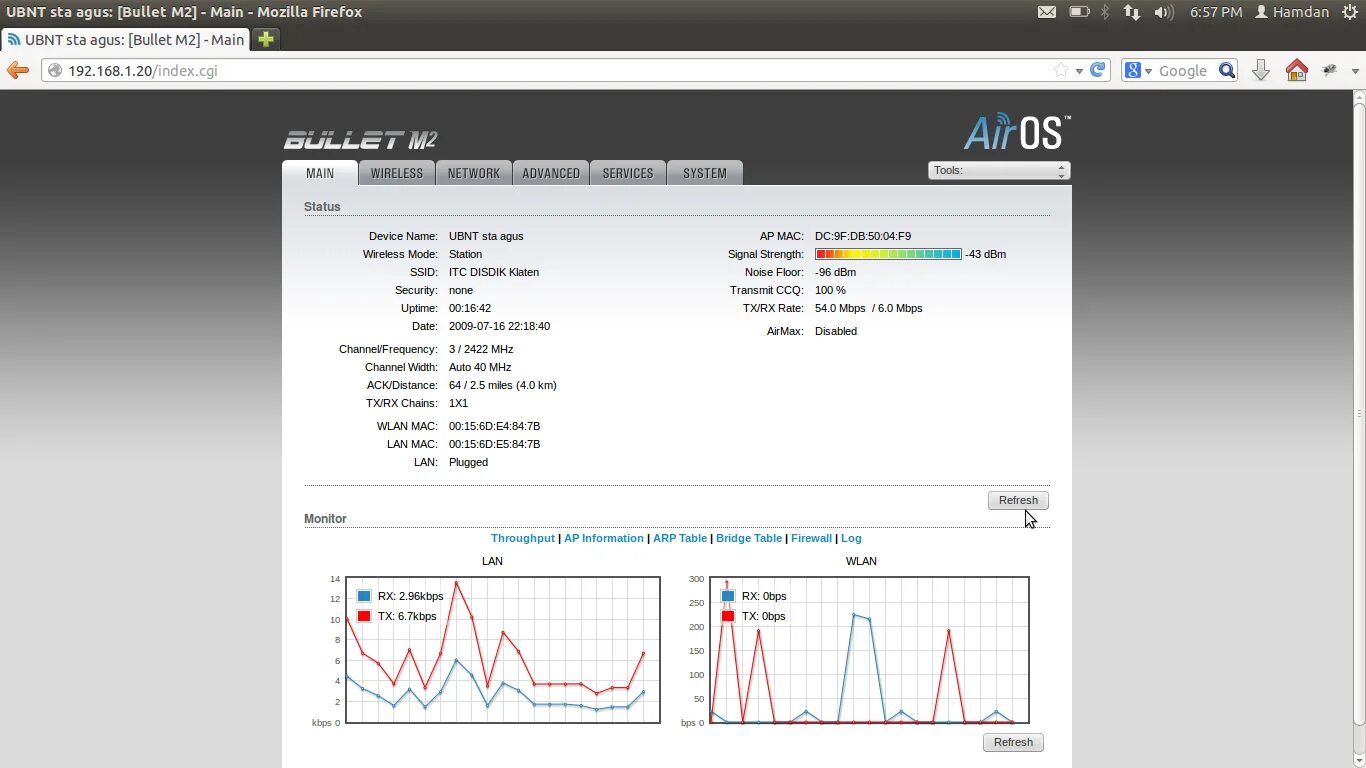Click the Channel/Frequency value 3 / 2422 MHz
Image resolution: width=1366 pixels, height=768 pixels.
[481, 349]
